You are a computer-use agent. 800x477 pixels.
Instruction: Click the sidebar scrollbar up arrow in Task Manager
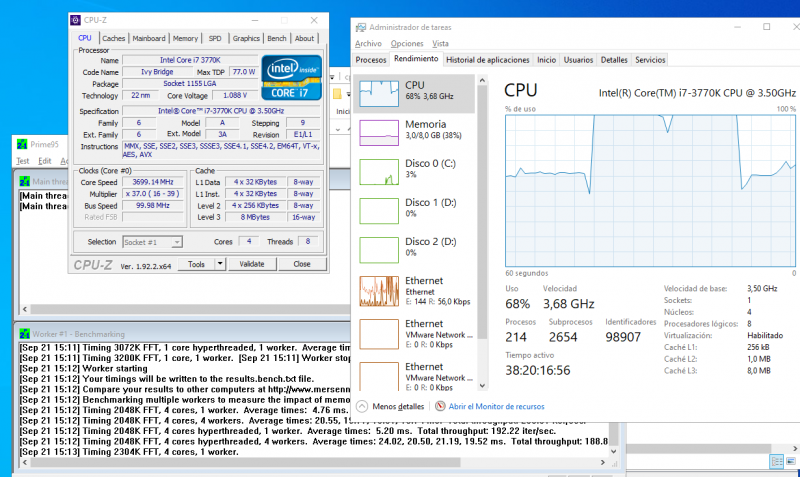click(482, 80)
